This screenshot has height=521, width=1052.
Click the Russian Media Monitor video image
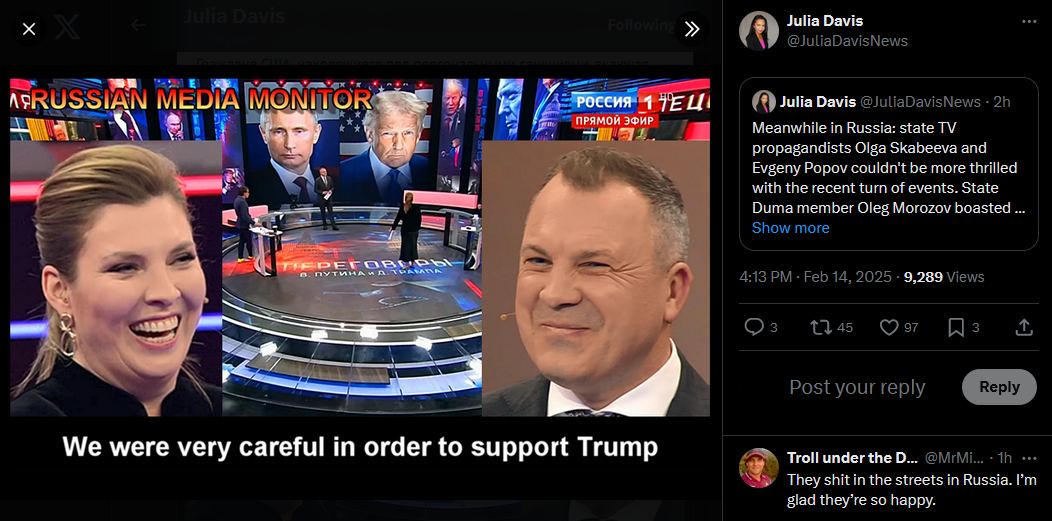[x=360, y=248]
